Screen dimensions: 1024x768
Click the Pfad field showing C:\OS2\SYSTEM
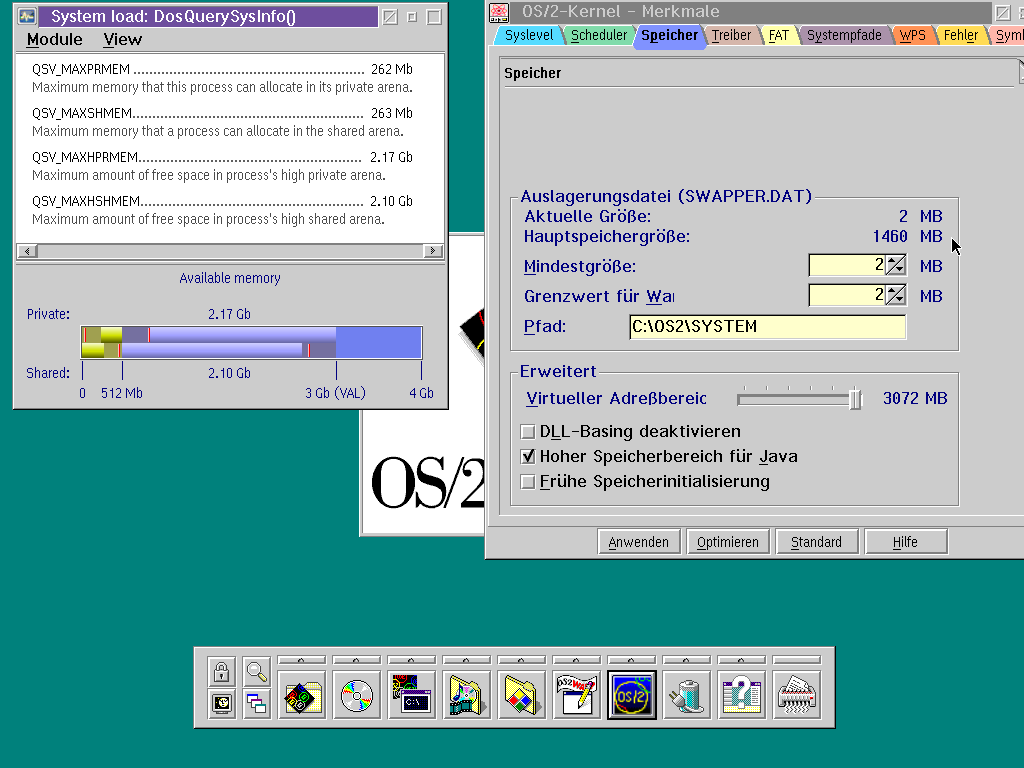click(768, 327)
